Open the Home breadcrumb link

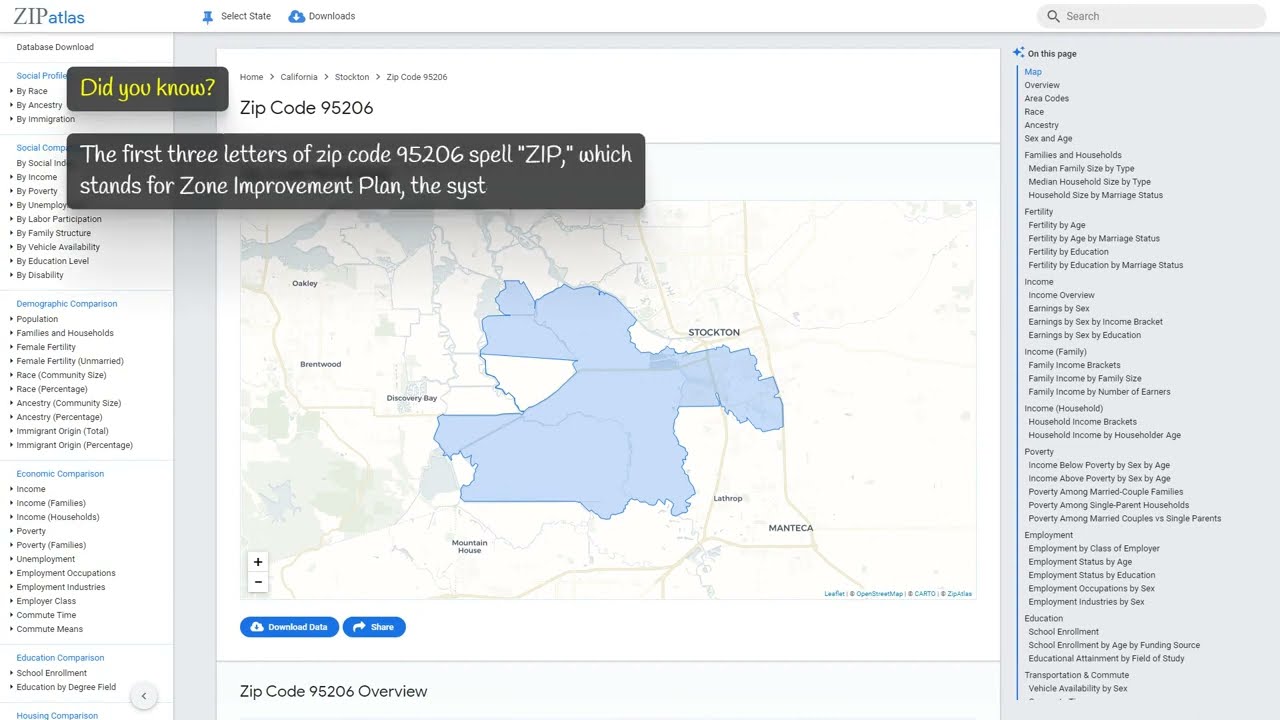[x=251, y=77]
